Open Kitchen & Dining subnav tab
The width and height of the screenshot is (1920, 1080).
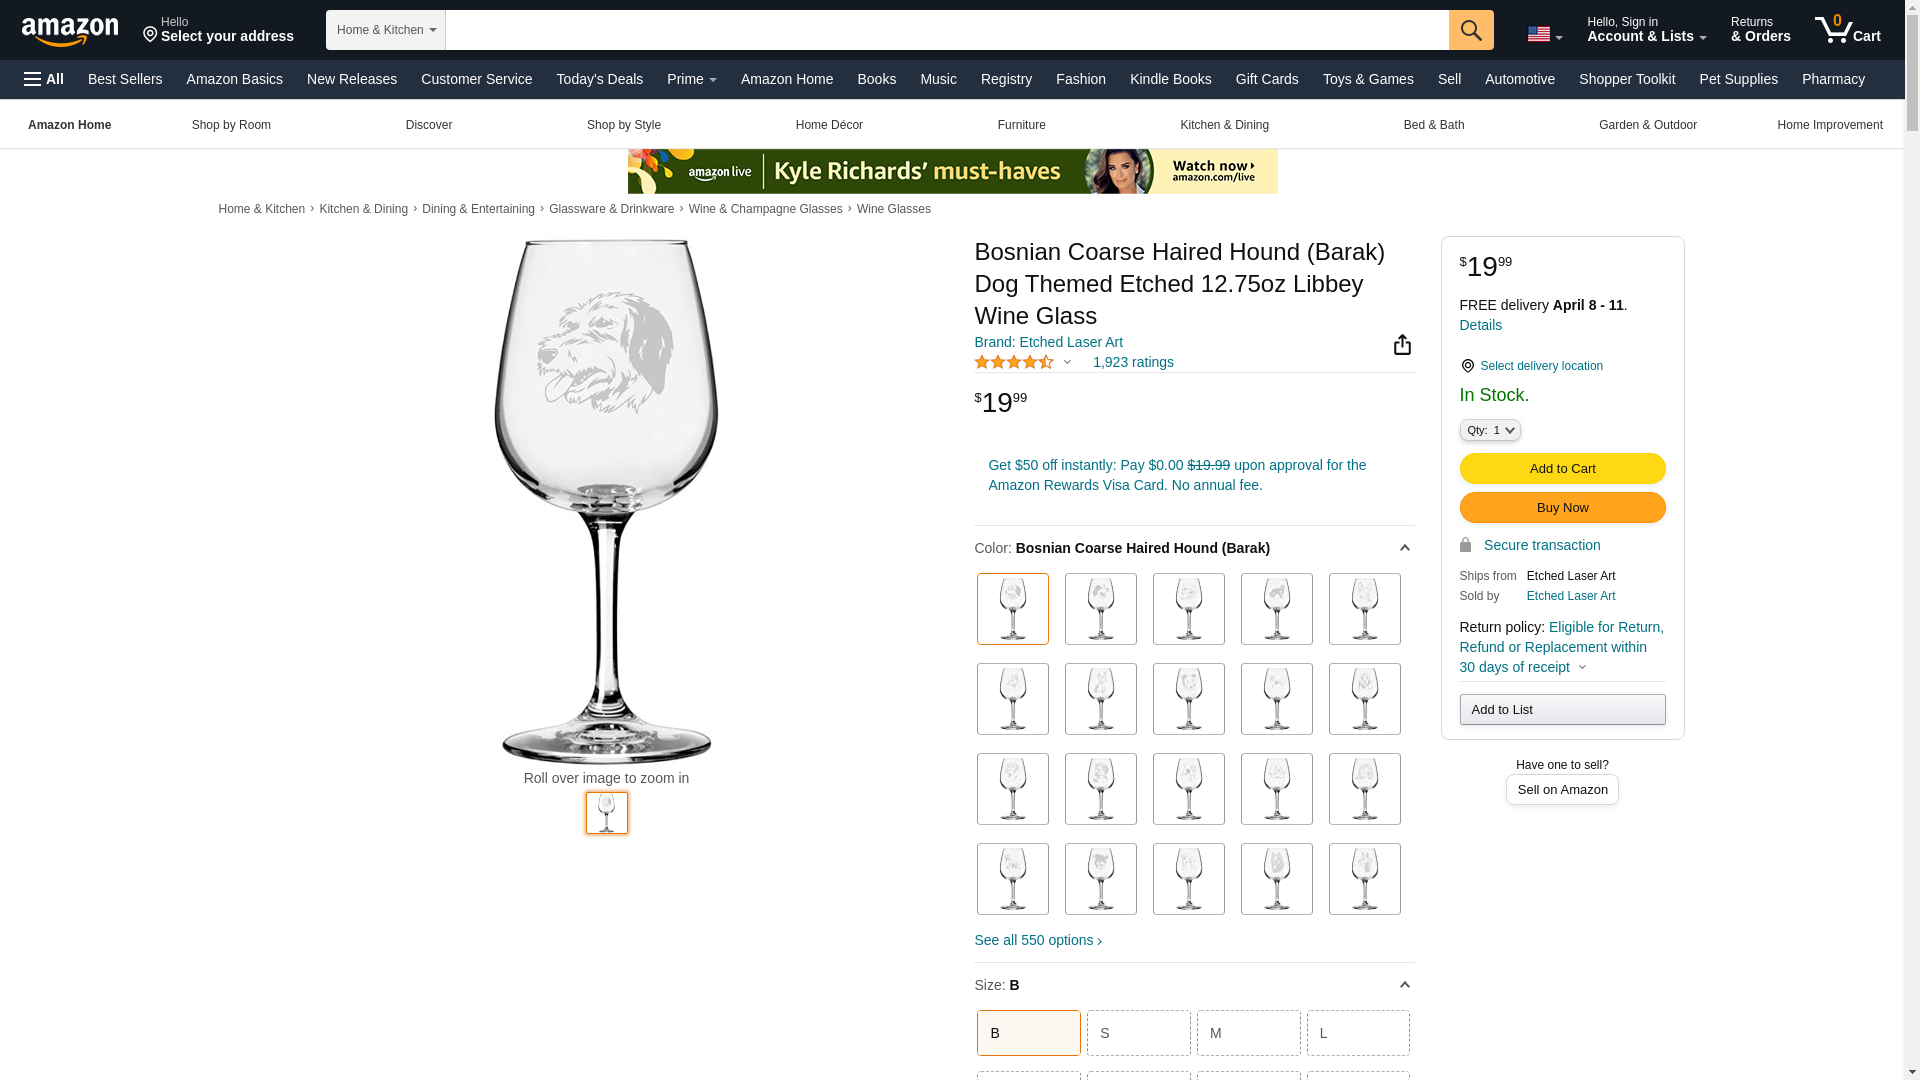[1224, 125]
